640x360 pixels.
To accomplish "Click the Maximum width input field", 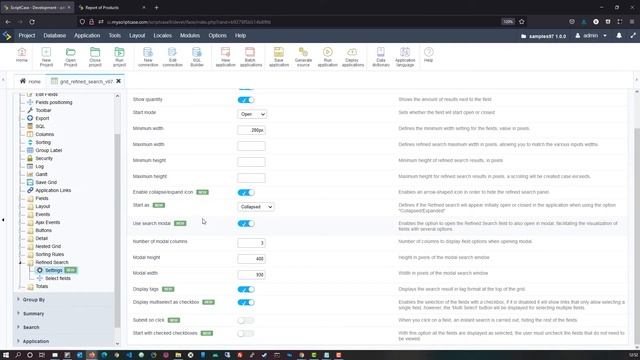I will tap(251, 146).
